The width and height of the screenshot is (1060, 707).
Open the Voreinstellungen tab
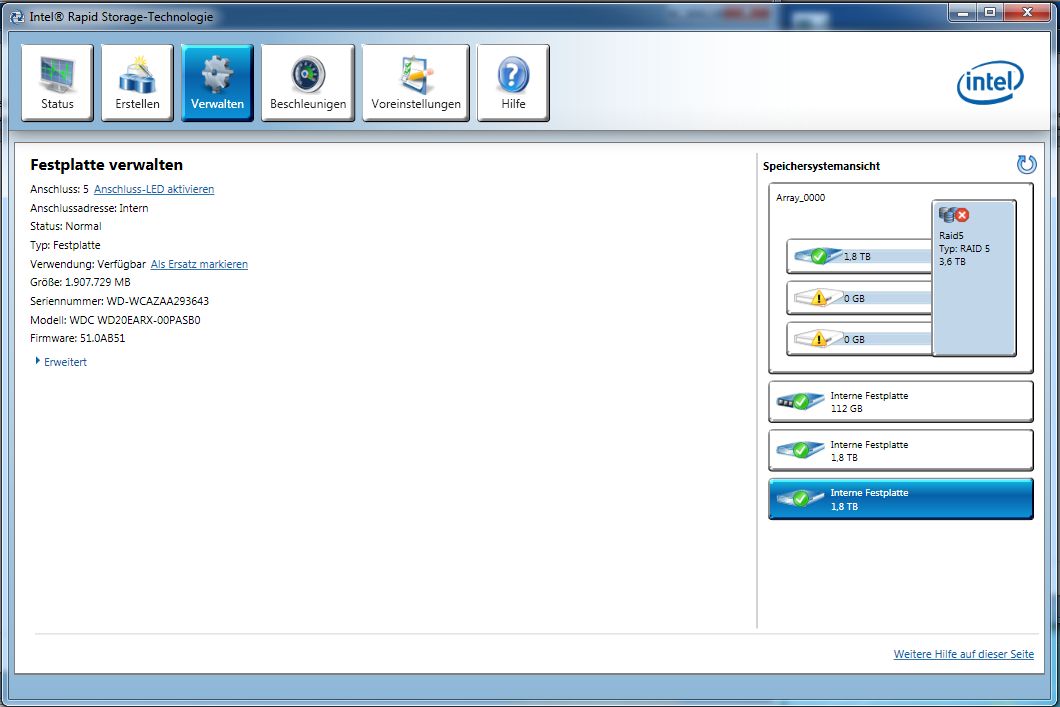pyautogui.click(x=416, y=82)
